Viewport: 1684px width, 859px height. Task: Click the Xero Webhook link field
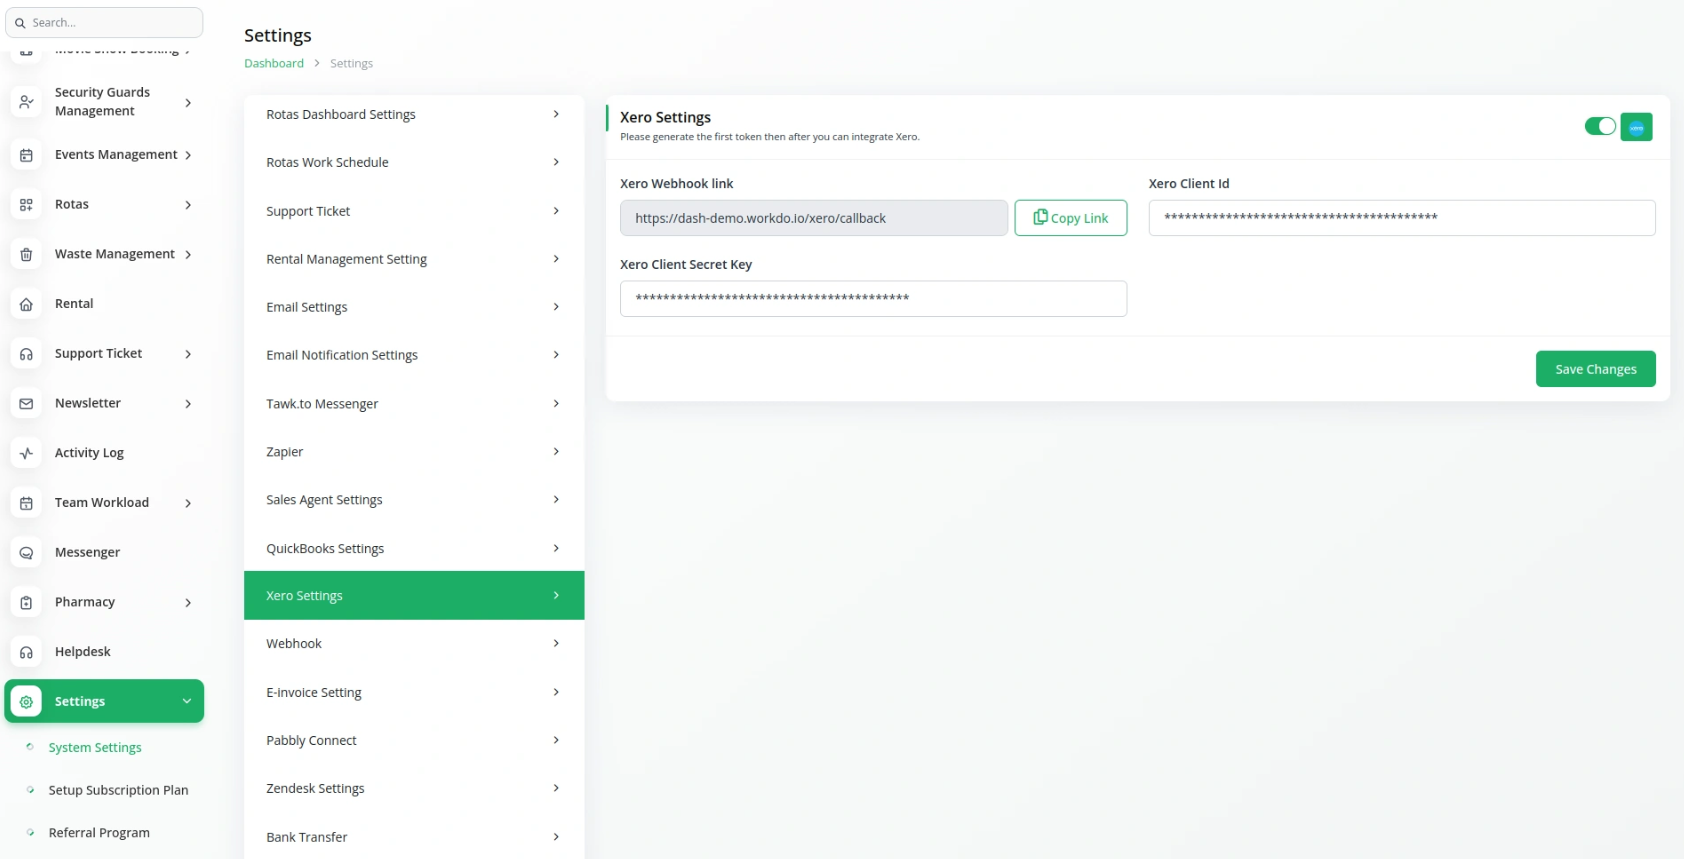813,218
